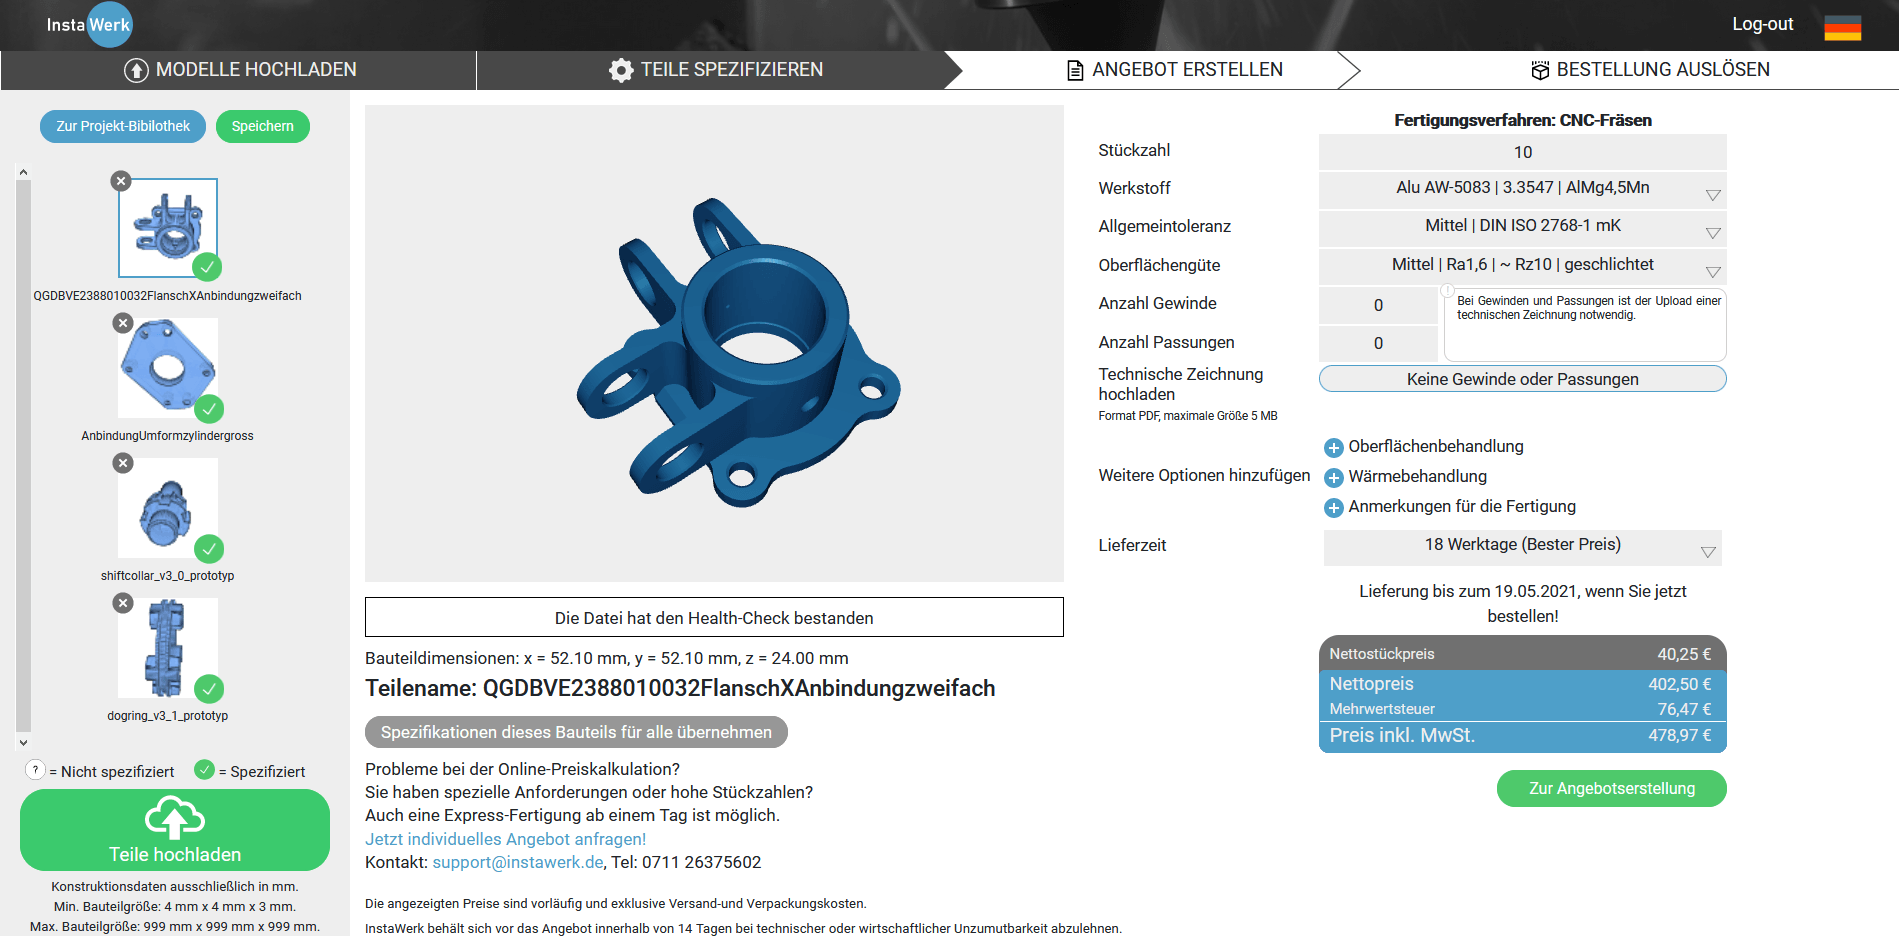Remove the QGDBVE2388010032 flange part with its X icon
The width and height of the screenshot is (1899, 936).
[x=121, y=181]
